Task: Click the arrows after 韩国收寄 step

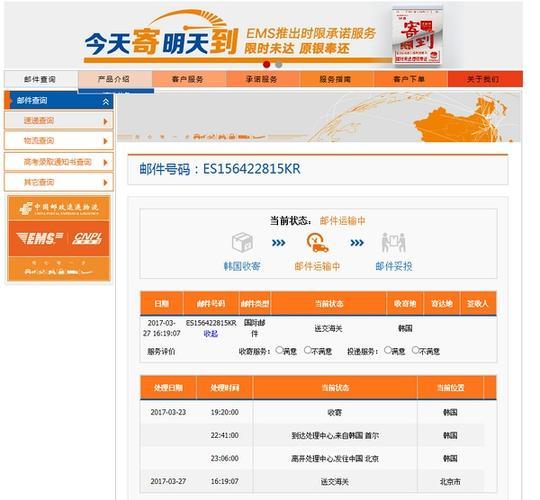Action: click(278, 243)
